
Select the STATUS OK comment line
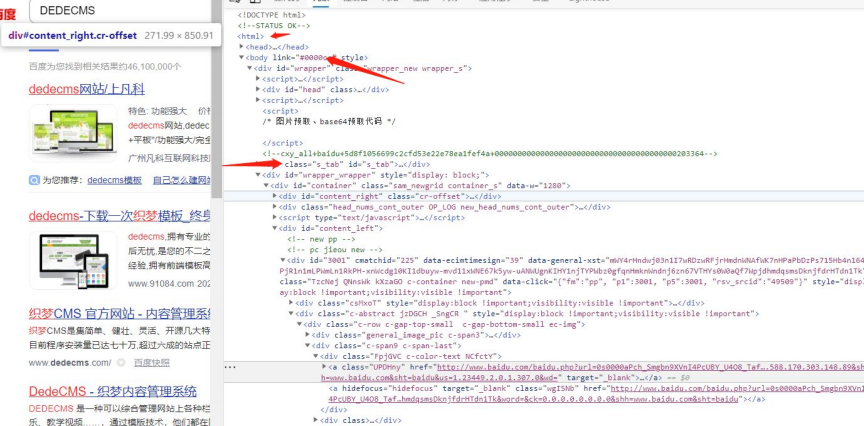[x=274, y=25]
